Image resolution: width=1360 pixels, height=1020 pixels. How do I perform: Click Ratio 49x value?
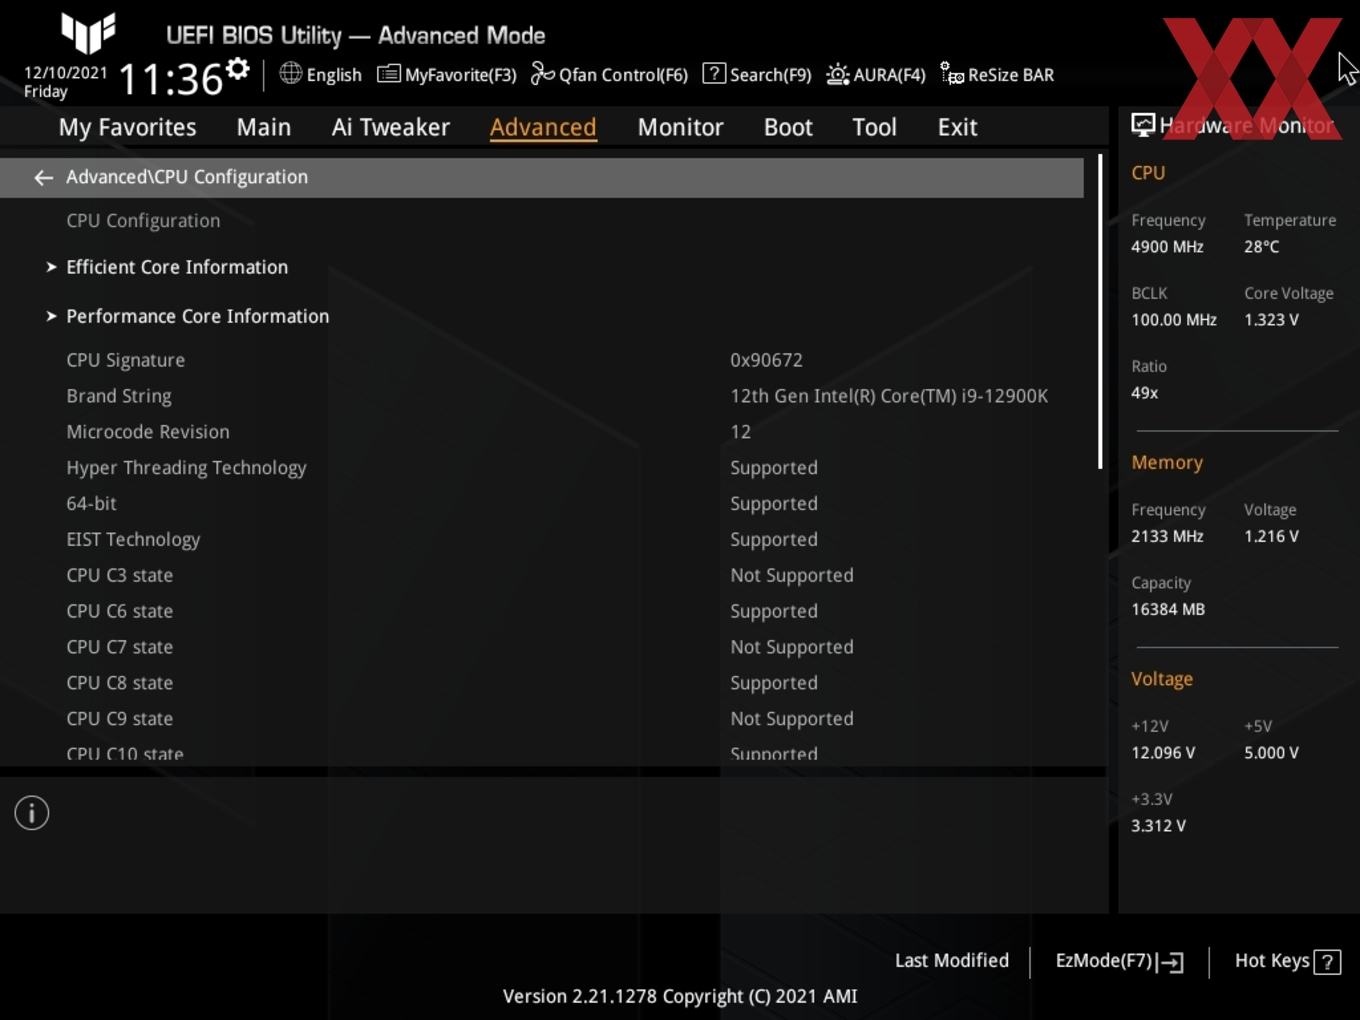click(x=1145, y=393)
